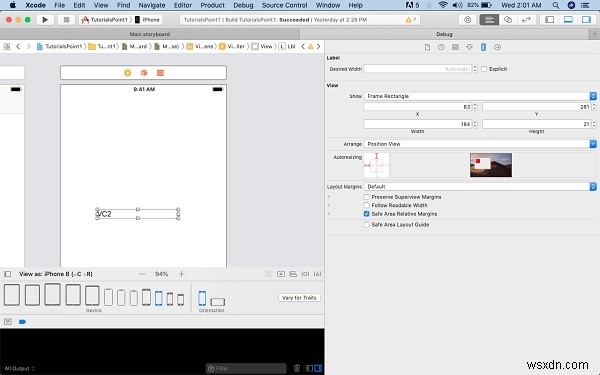Open the iPhone run destination selector

[148, 20]
